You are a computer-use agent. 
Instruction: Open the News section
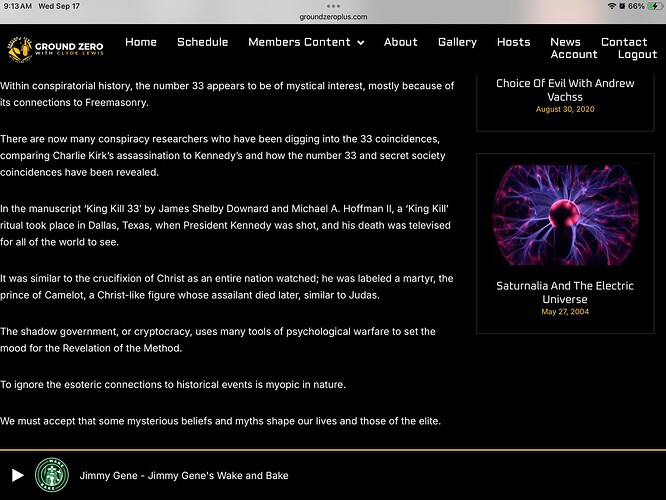pyautogui.click(x=565, y=42)
